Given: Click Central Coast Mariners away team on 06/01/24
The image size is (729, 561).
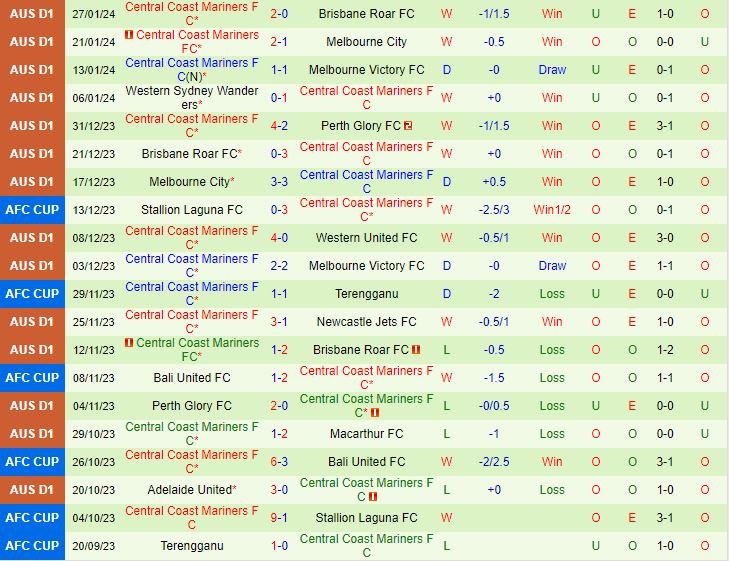Looking at the screenshot, I should (366, 98).
